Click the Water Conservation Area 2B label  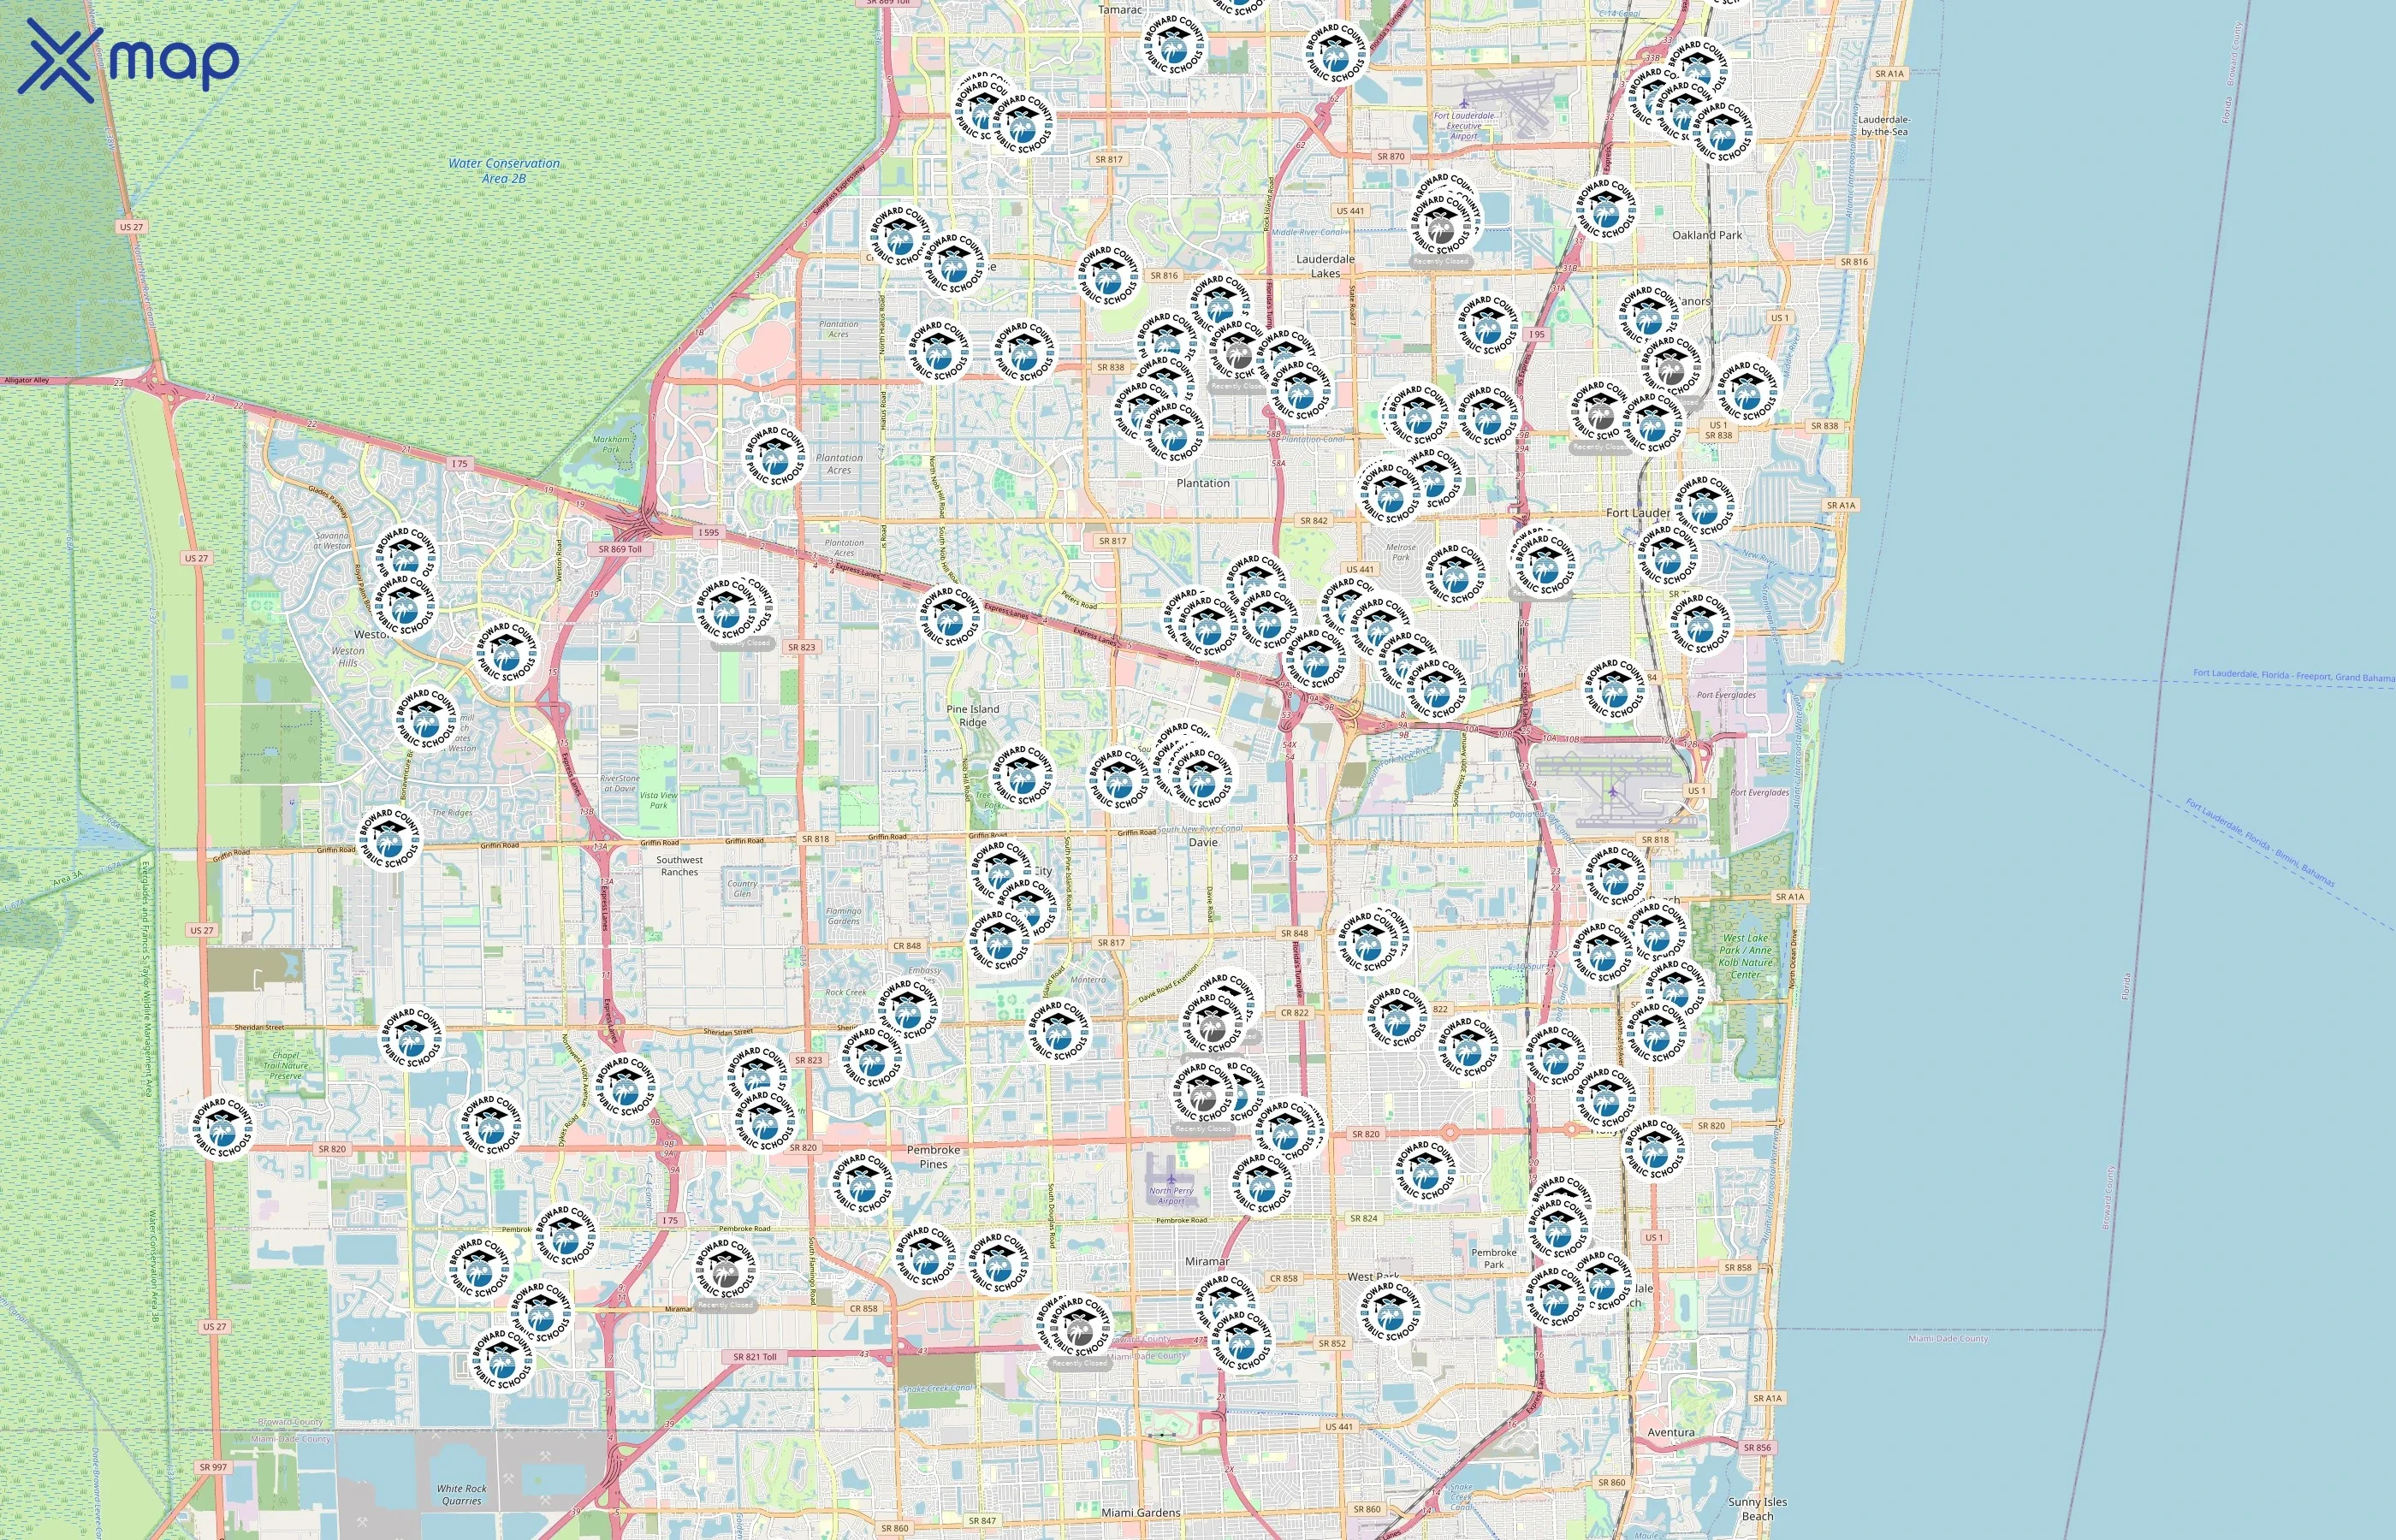coord(504,171)
